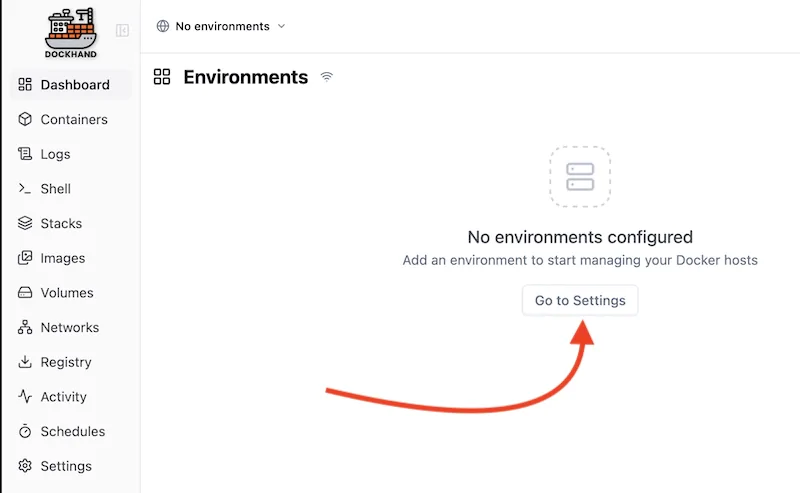Click the Activity pulse icon
The width and height of the screenshot is (800, 493).
click(25, 397)
